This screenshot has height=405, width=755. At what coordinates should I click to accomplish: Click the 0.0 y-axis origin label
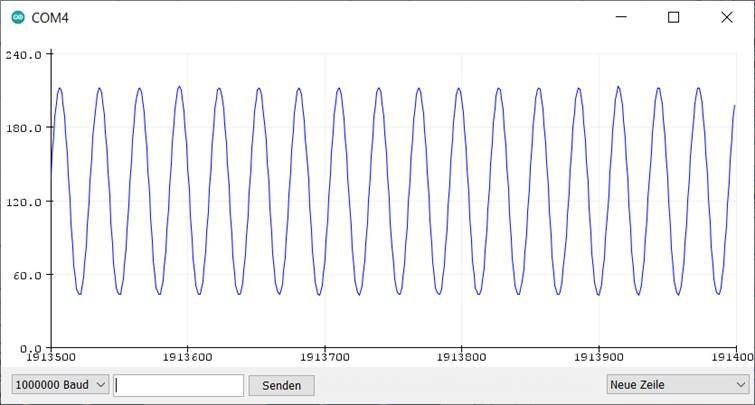(x=30, y=348)
